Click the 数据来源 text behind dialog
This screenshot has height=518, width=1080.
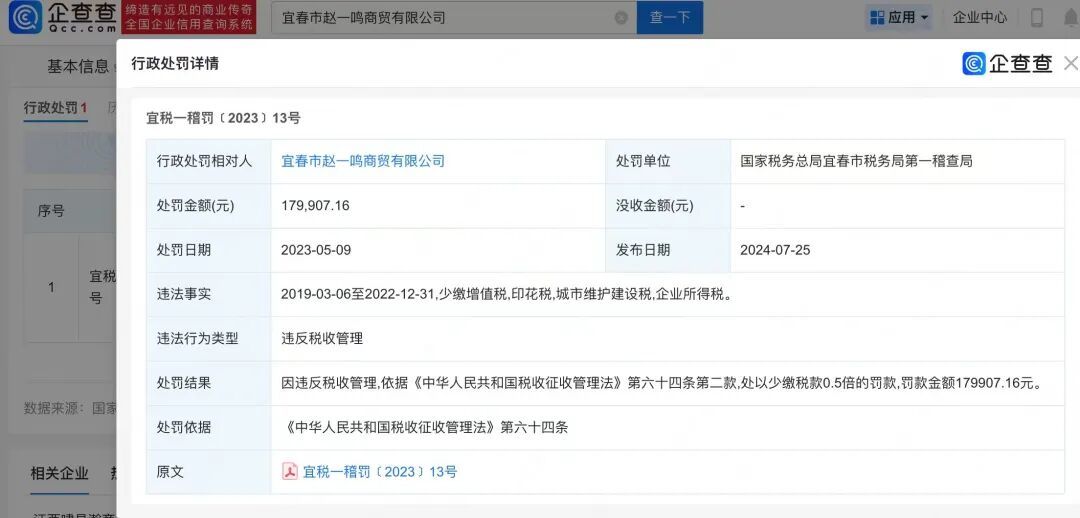pos(70,408)
